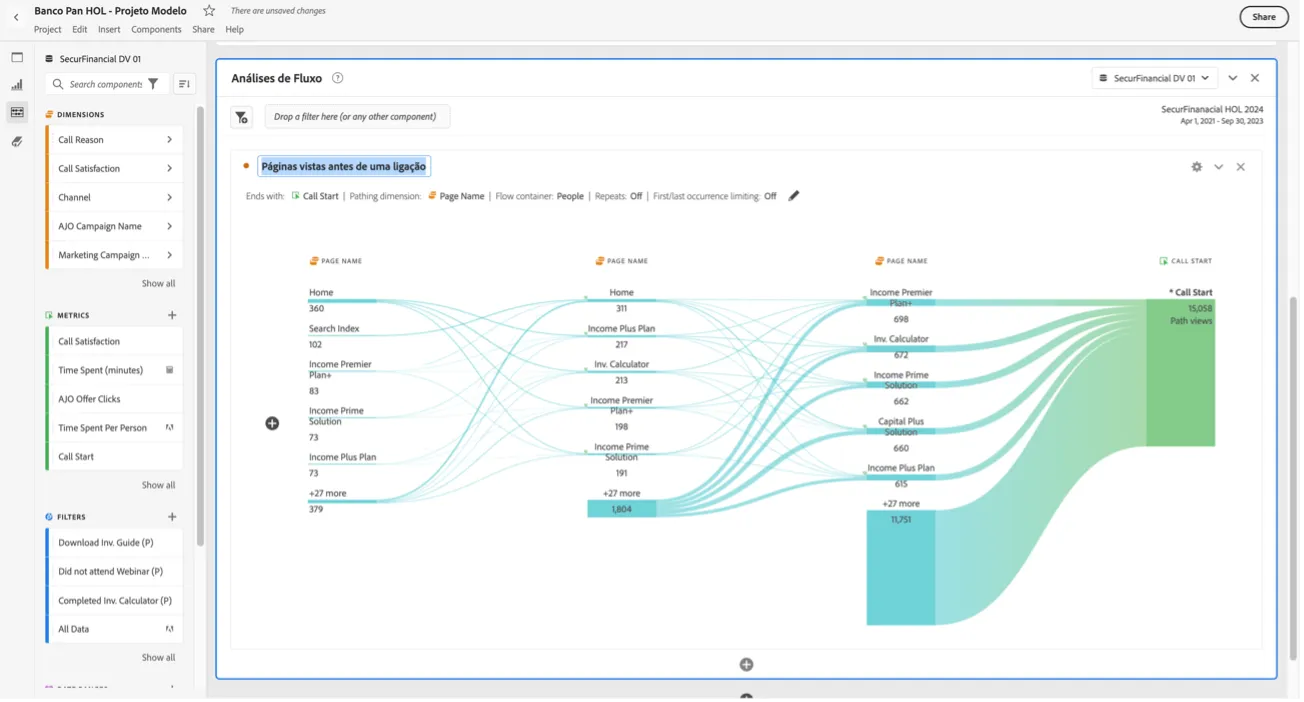This screenshot has width=1304, height=702.
Task: Open the SecurFinancial DV 01 data view dropdown
Action: point(1154,78)
